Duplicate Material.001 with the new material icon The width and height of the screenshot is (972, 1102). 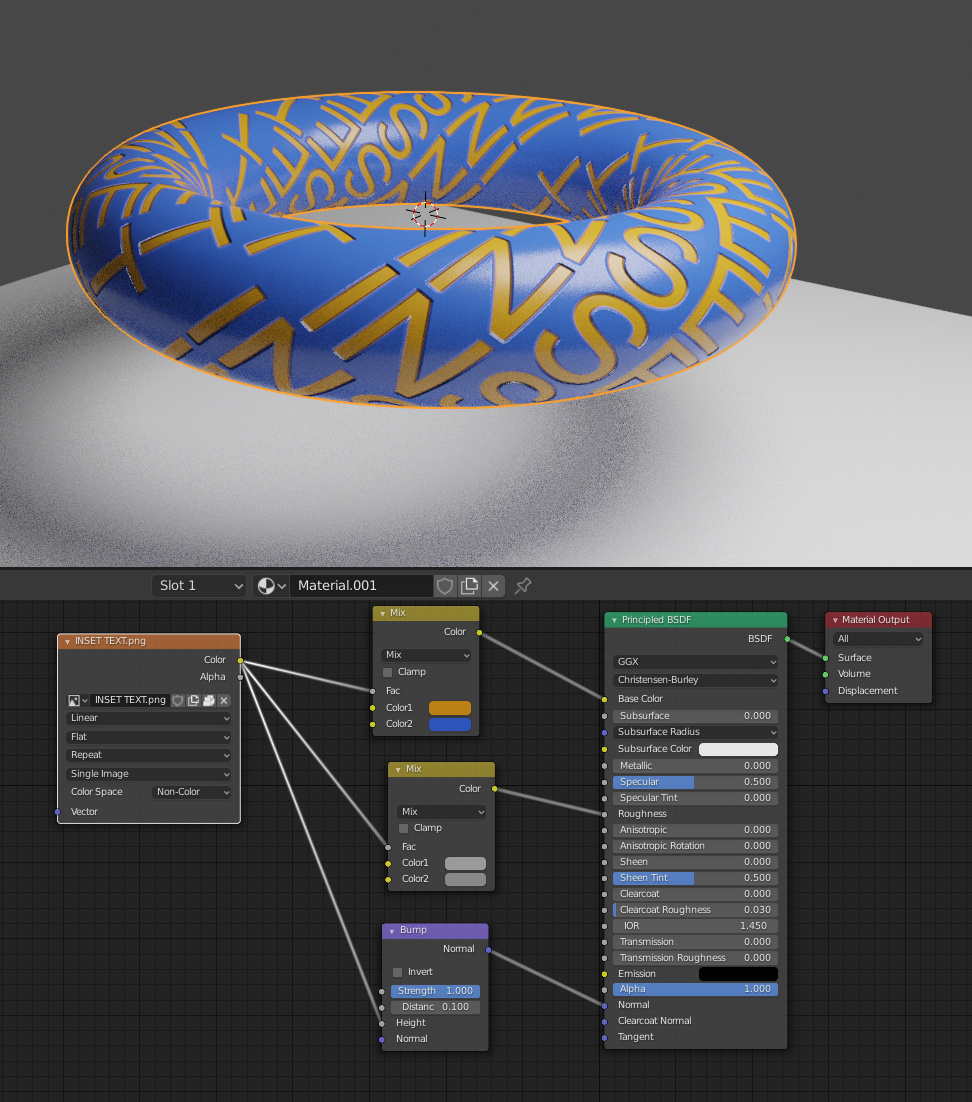[469, 585]
